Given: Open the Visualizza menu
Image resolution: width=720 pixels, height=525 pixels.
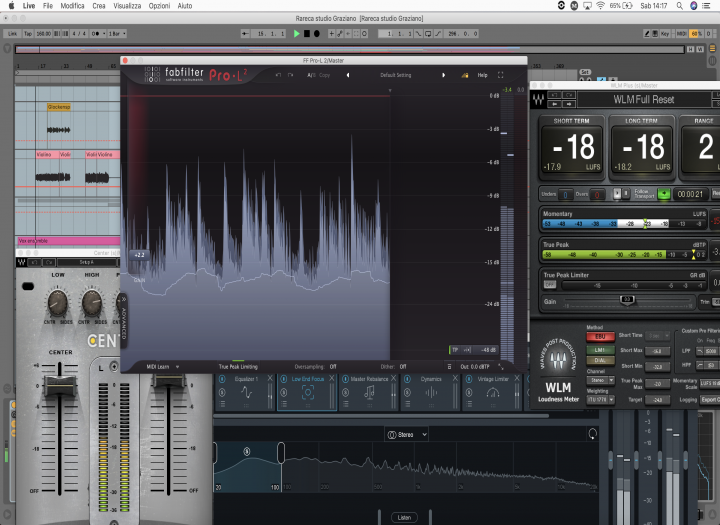Looking at the screenshot, I should click(x=127, y=6).
